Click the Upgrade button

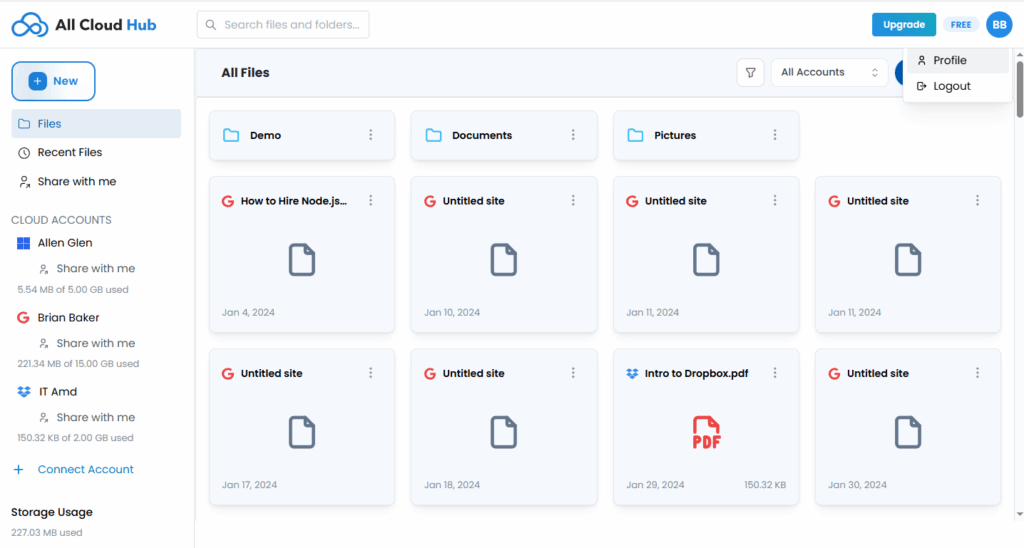(903, 25)
